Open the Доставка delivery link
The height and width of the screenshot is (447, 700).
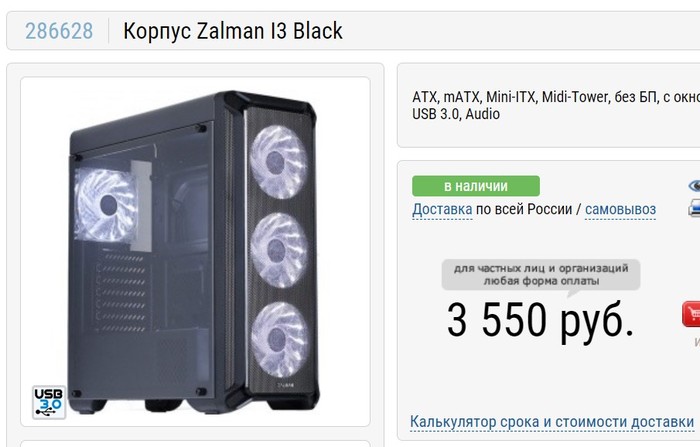click(442, 209)
